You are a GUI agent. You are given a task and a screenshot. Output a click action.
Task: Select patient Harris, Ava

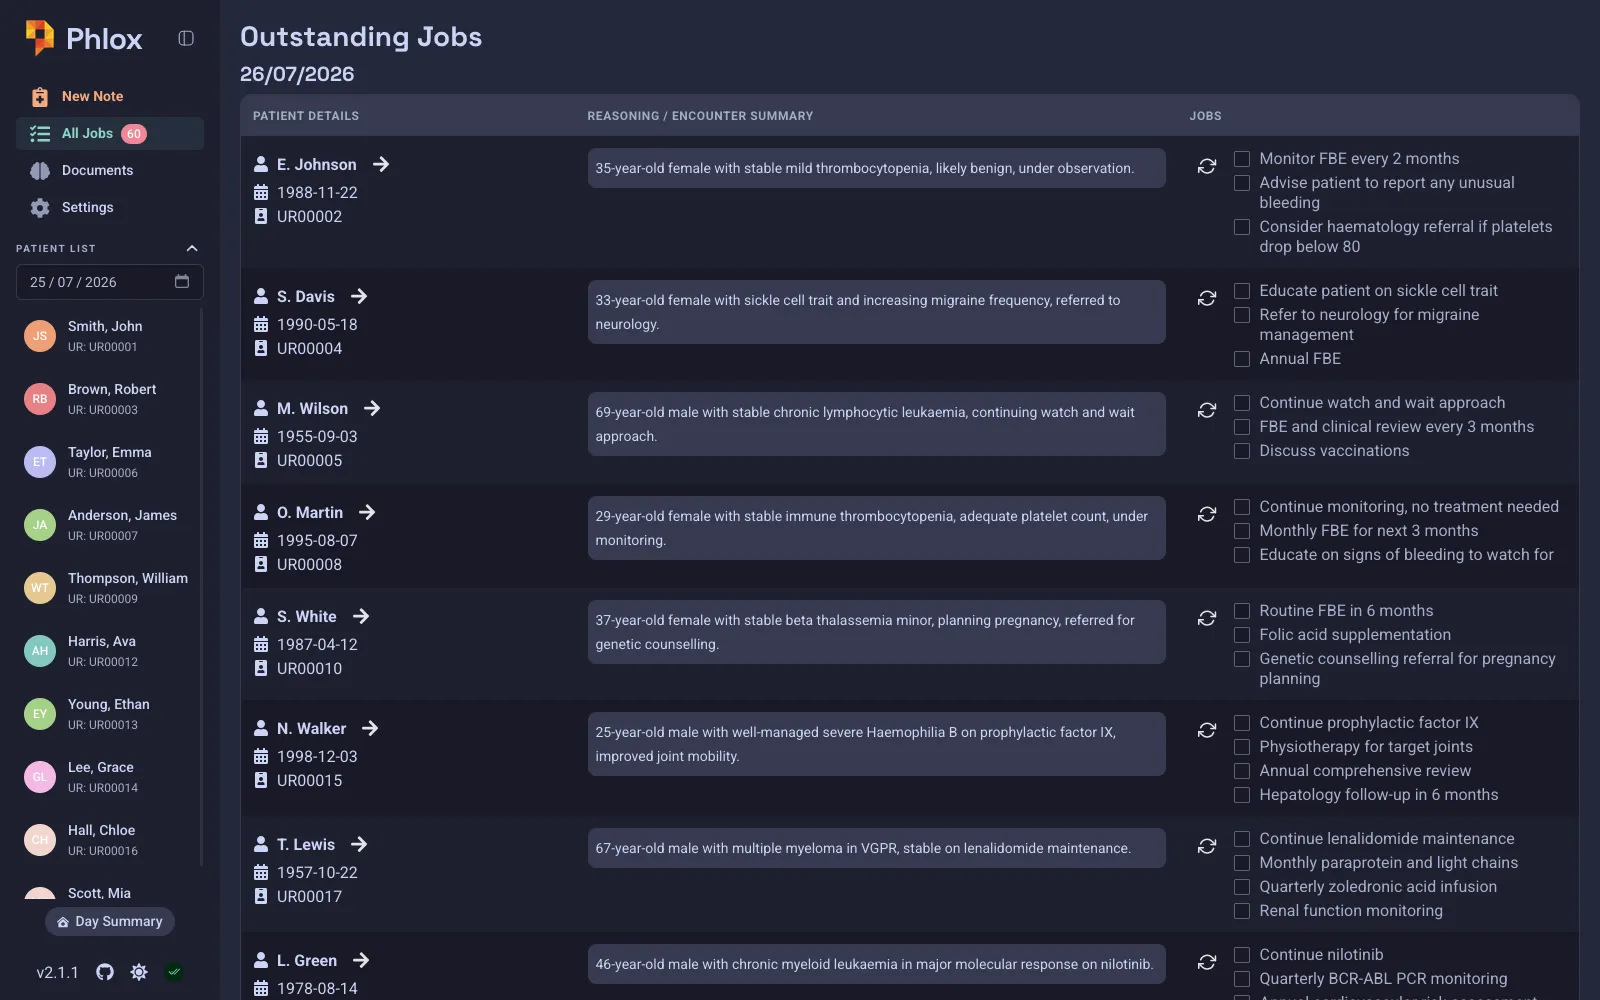(x=110, y=651)
